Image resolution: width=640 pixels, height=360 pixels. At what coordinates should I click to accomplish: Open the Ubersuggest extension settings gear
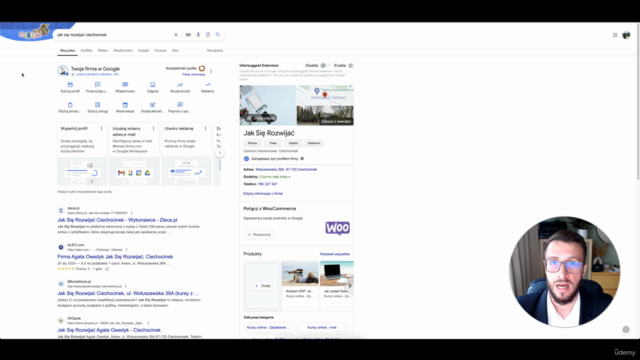351,65
